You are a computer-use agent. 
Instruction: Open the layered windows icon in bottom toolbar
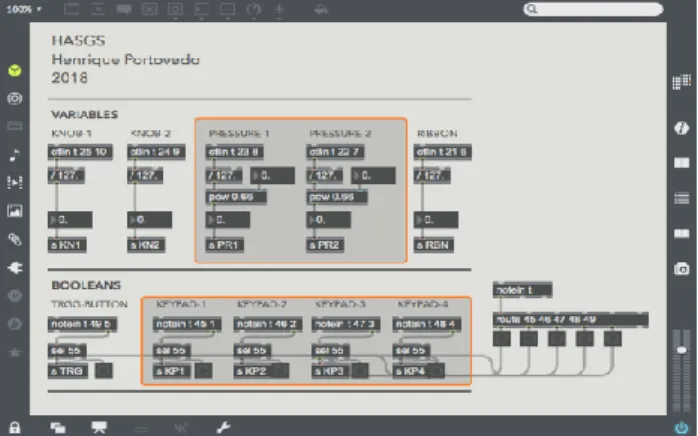(58, 428)
